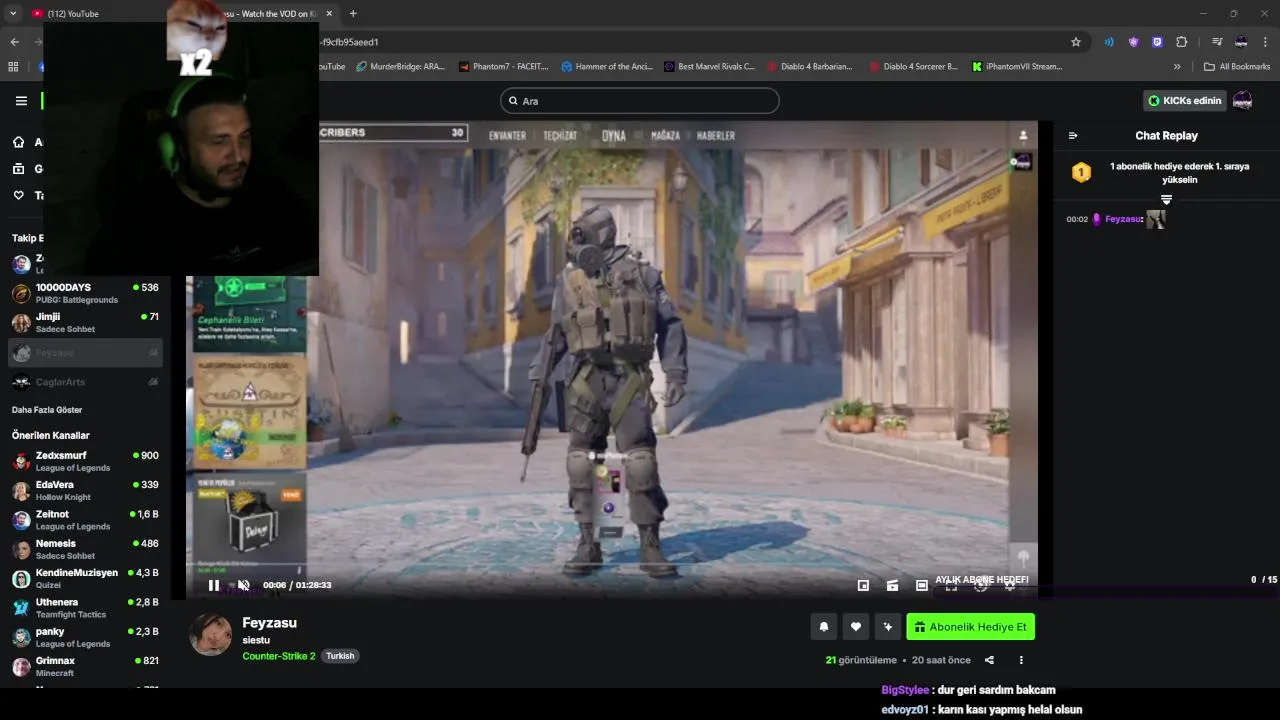
Task: Open Diablo 4 Sorcerer B... bookmark
Action: 914,67
